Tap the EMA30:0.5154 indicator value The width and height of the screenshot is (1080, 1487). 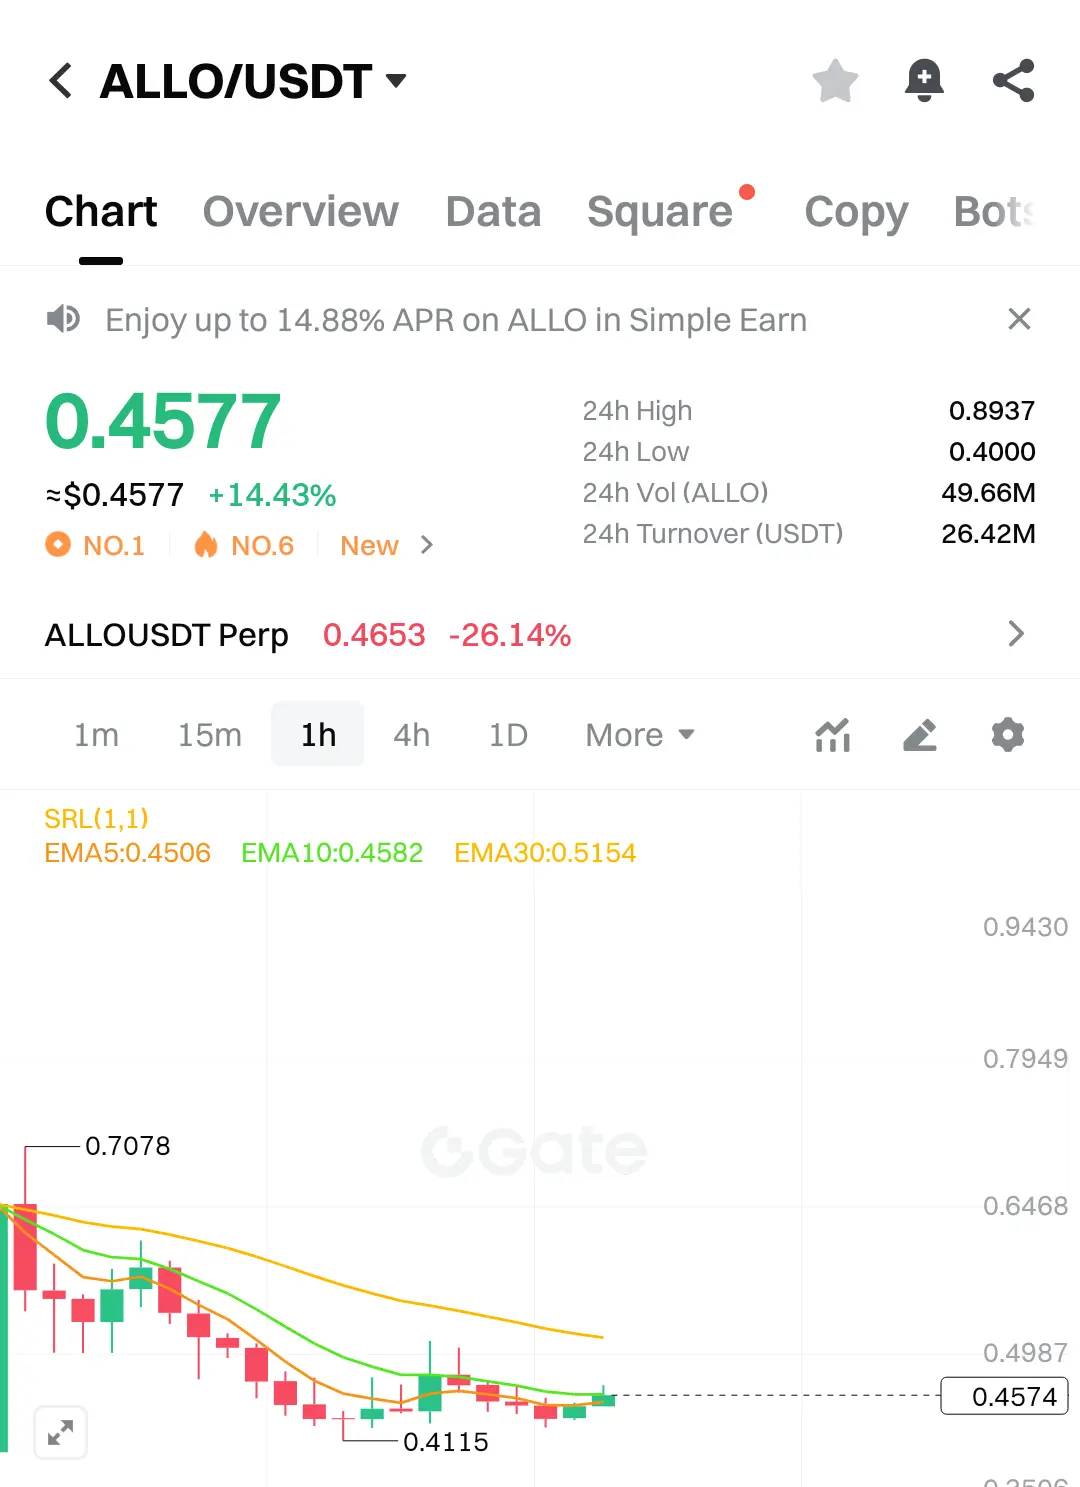[545, 853]
